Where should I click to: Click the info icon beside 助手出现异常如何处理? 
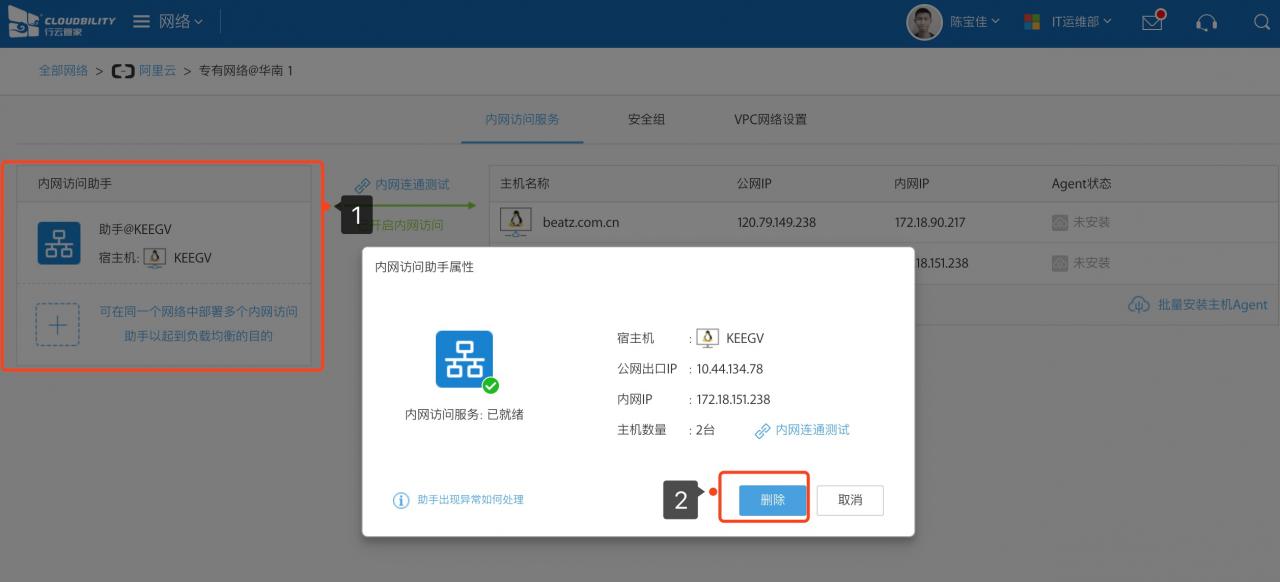point(401,500)
